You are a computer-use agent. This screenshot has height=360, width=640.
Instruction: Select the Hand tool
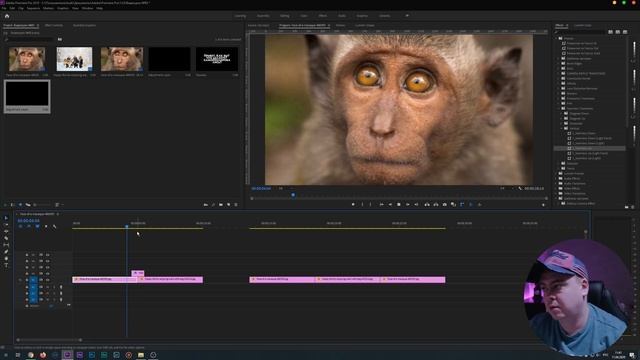6,258
